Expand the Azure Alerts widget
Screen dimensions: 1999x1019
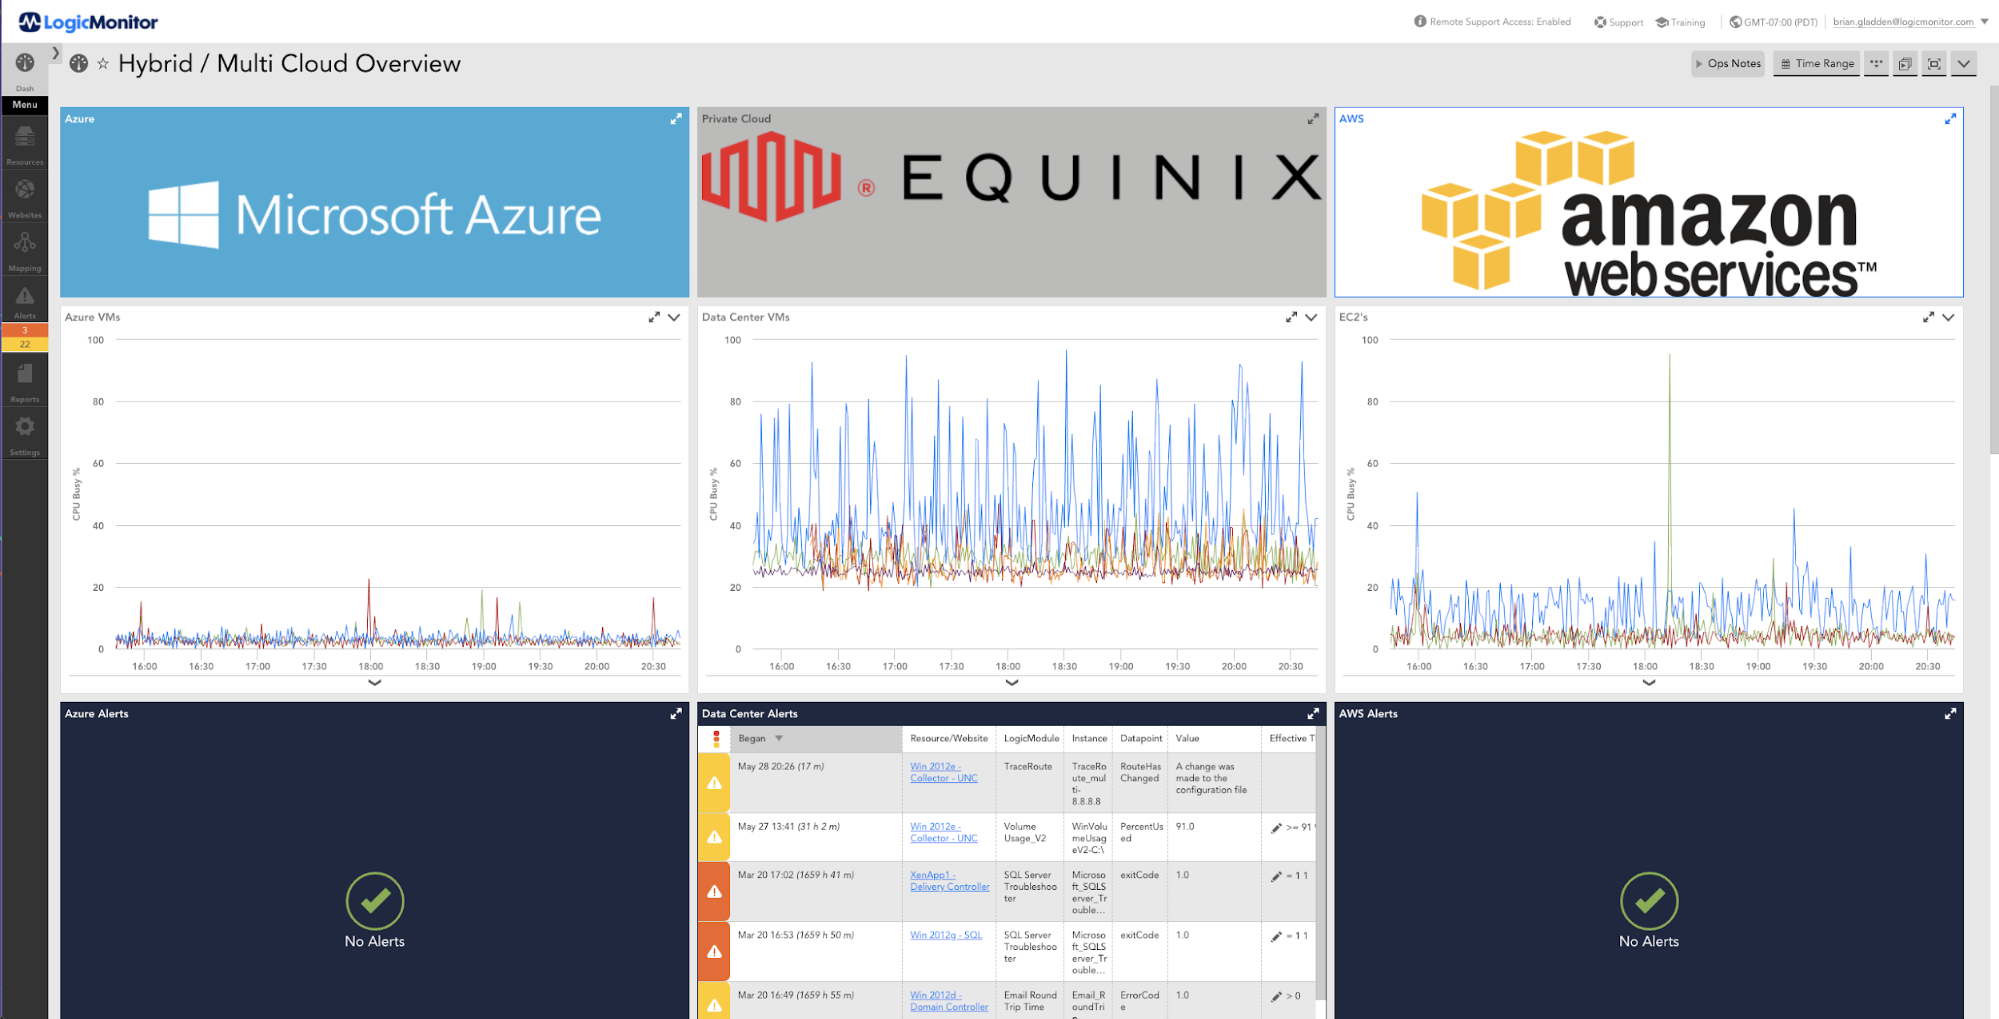[x=676, y=714]
